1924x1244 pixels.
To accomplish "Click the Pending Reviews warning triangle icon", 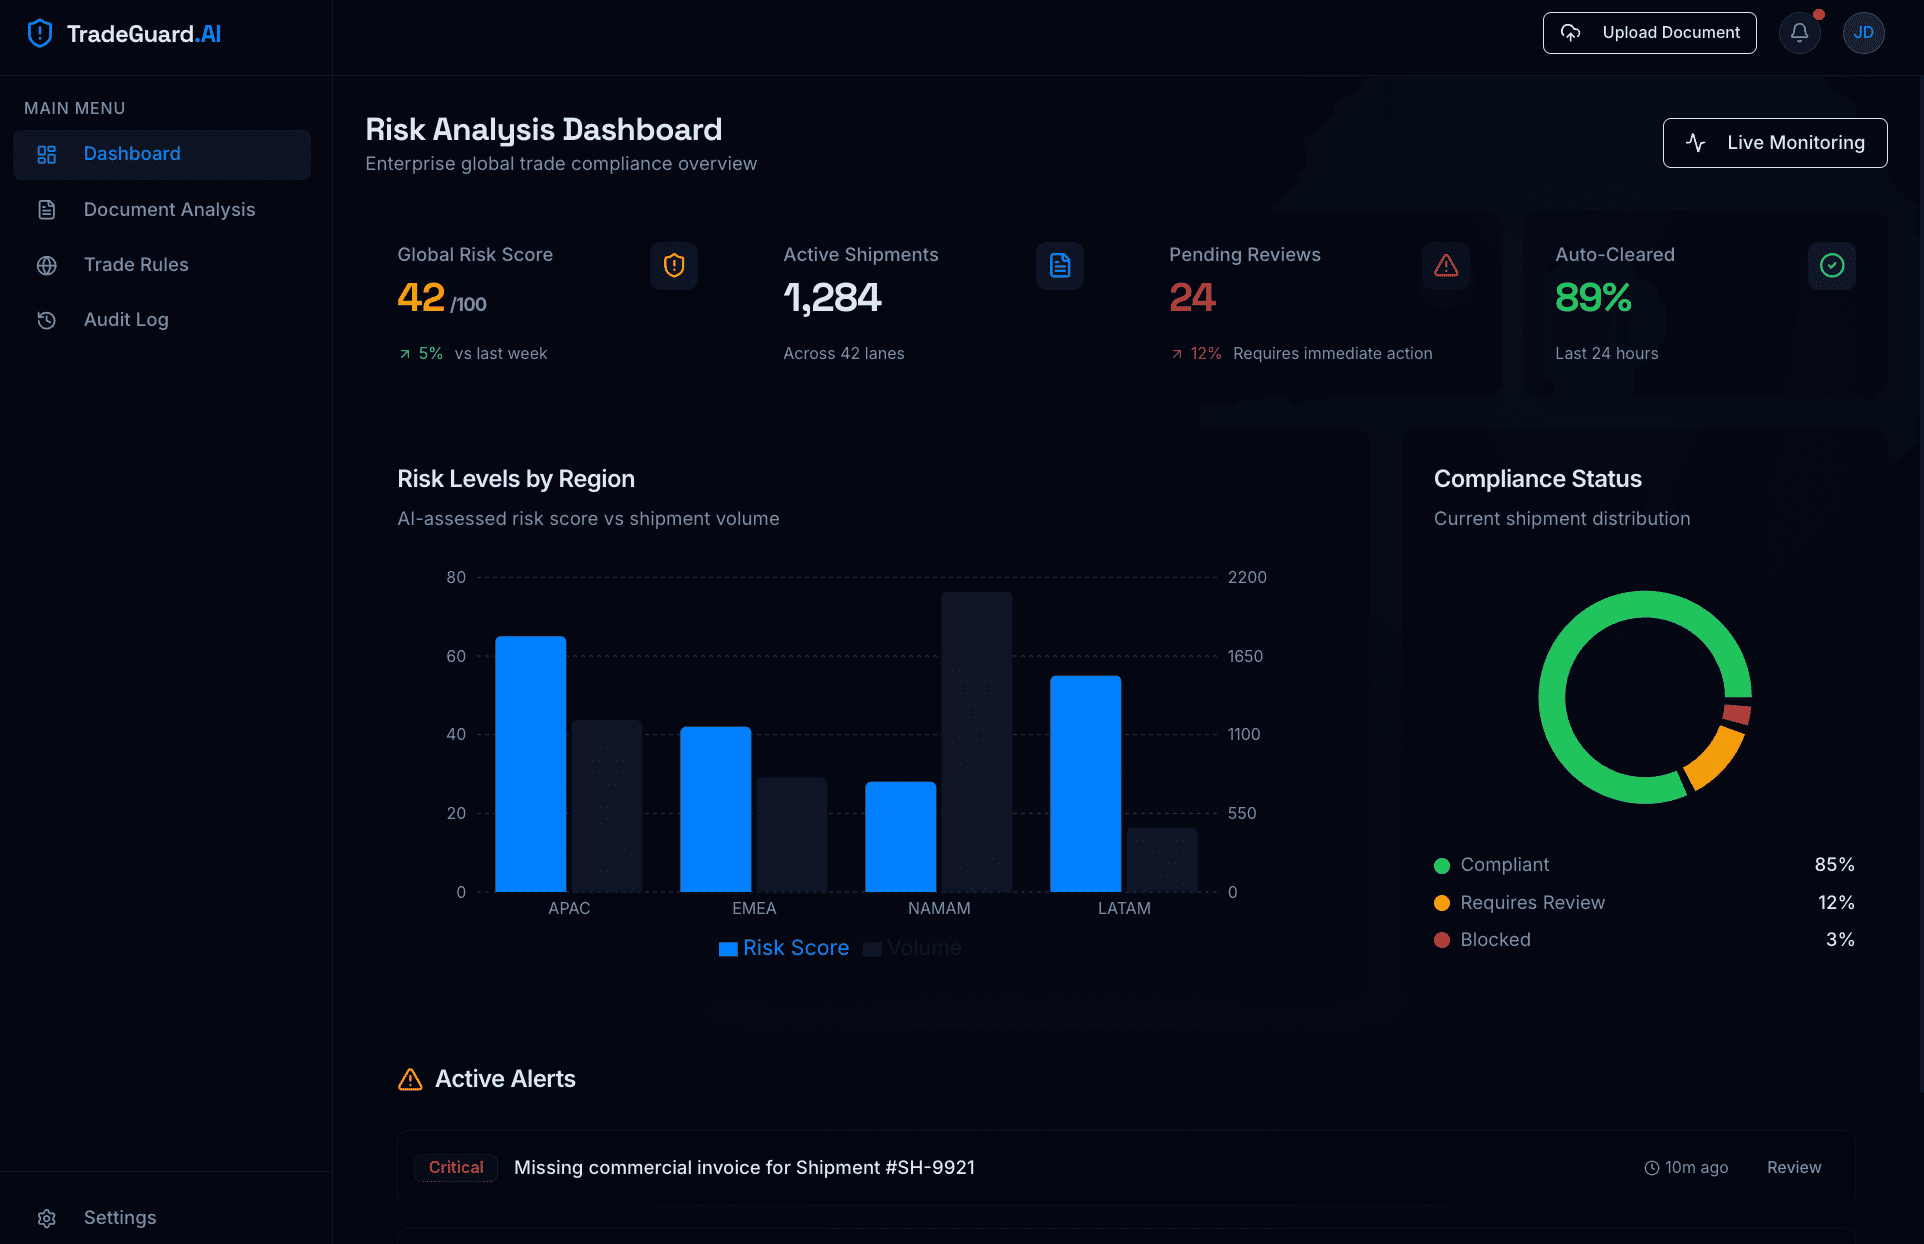I will coord(1446,266).
